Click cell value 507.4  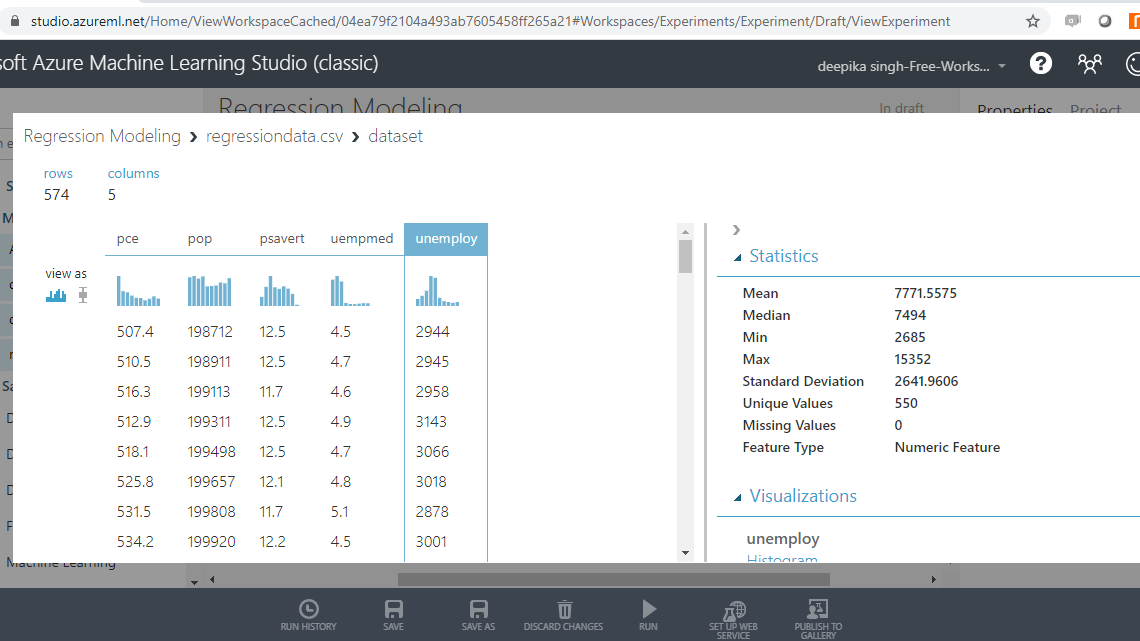[x=135, y=331]
